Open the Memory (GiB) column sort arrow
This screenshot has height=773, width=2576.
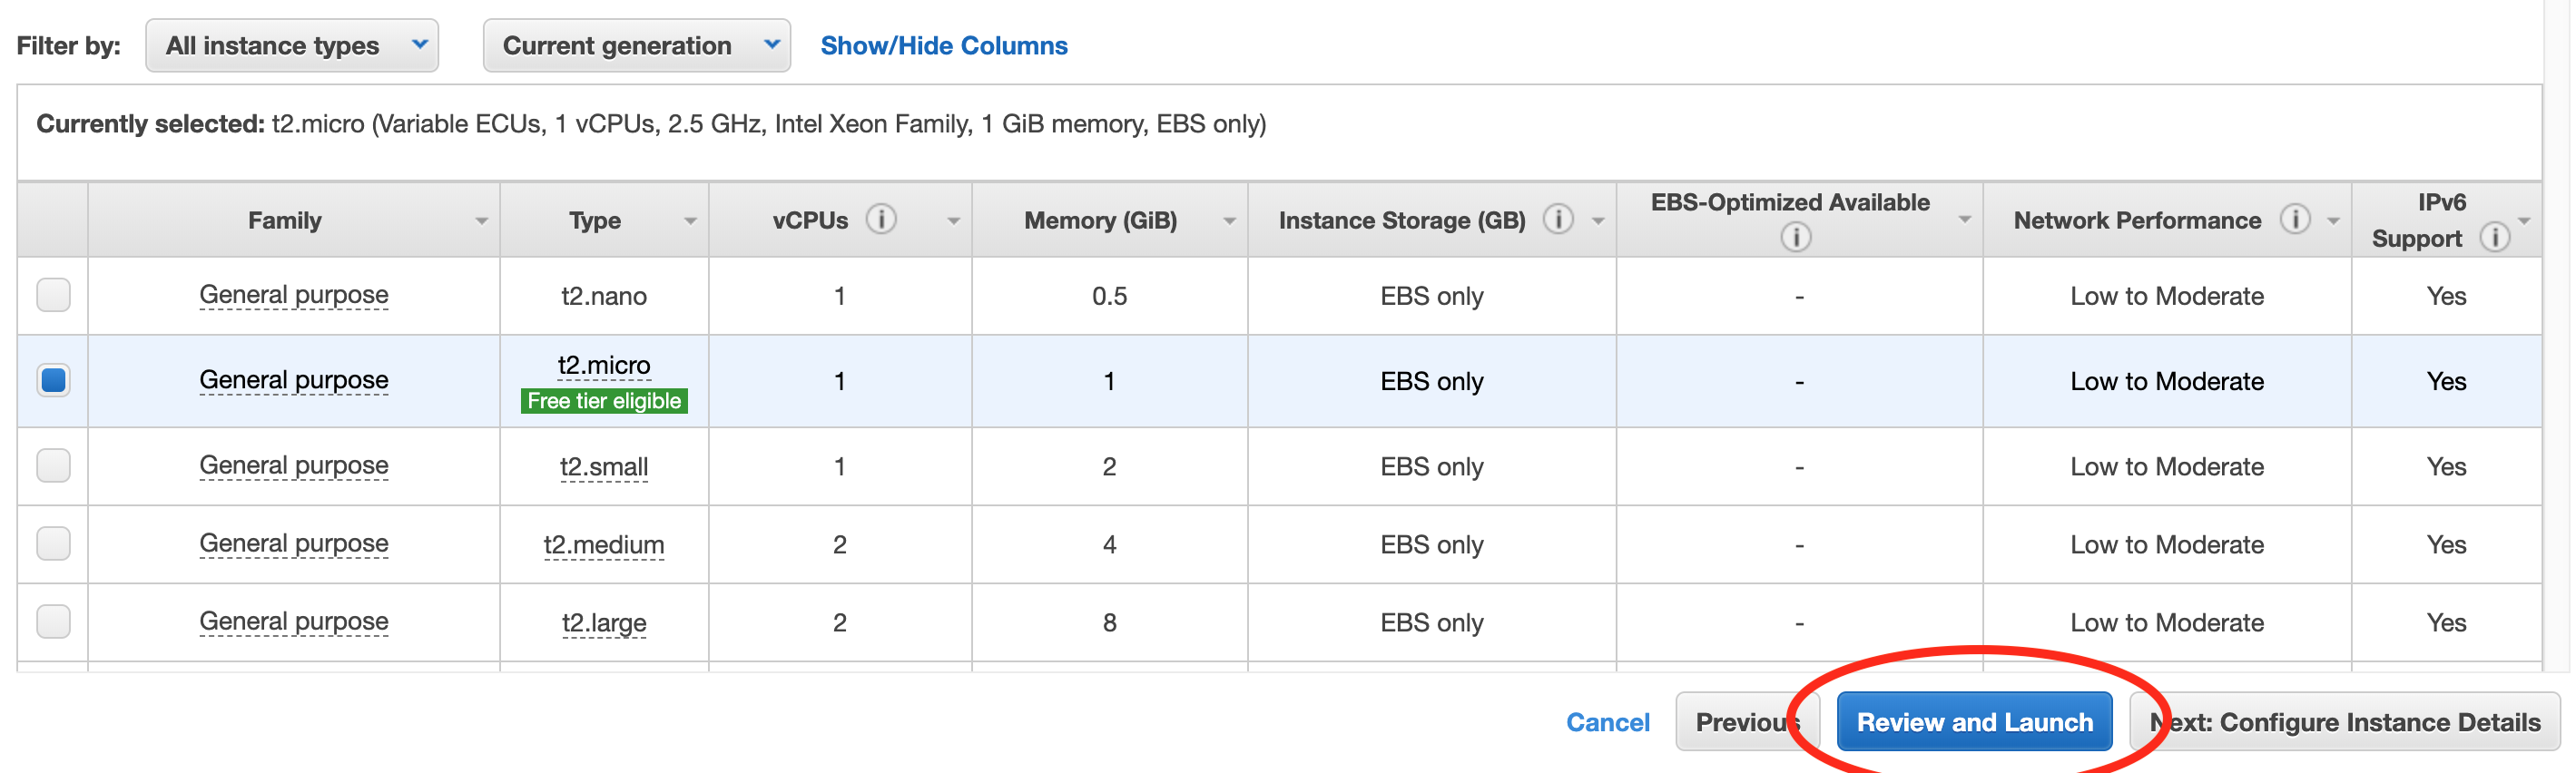click(1230, 221)
